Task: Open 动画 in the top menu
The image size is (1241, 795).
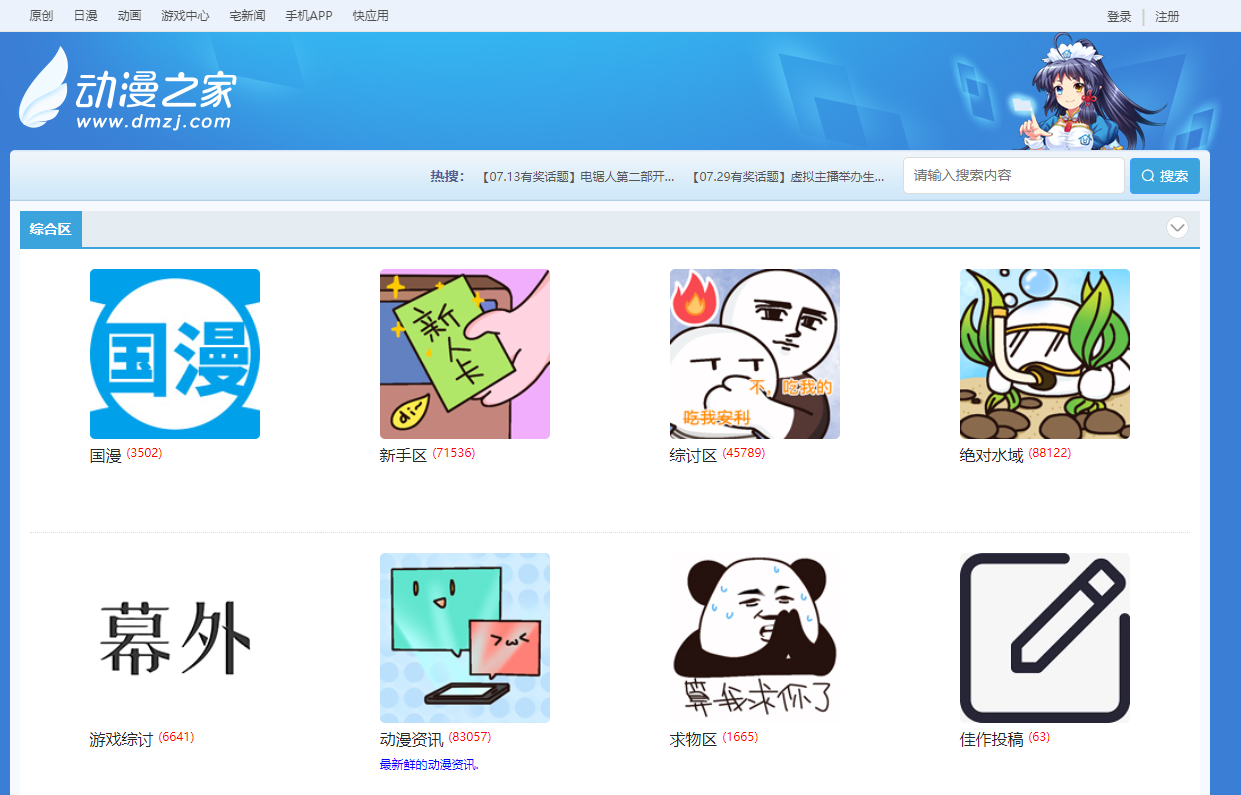Action: click(x=129, y=16)
